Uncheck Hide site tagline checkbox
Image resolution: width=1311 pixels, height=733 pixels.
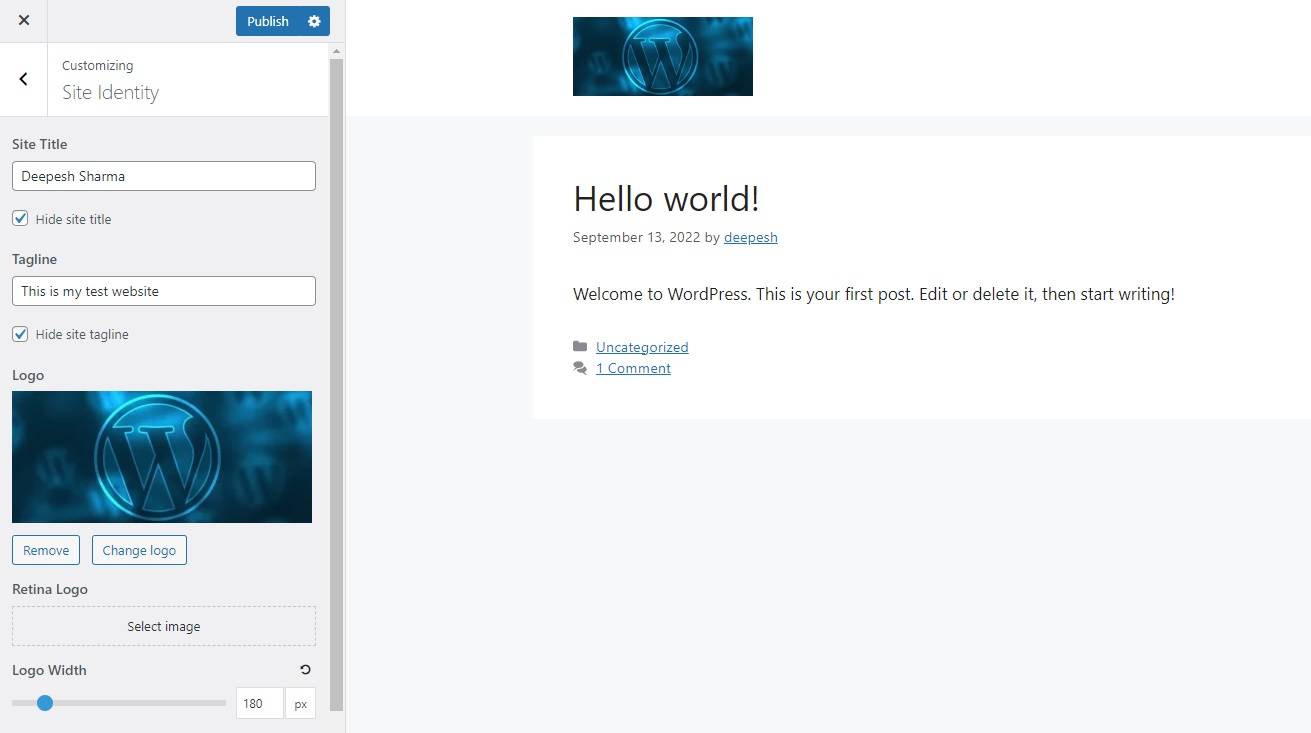click(x=20, y=334)
